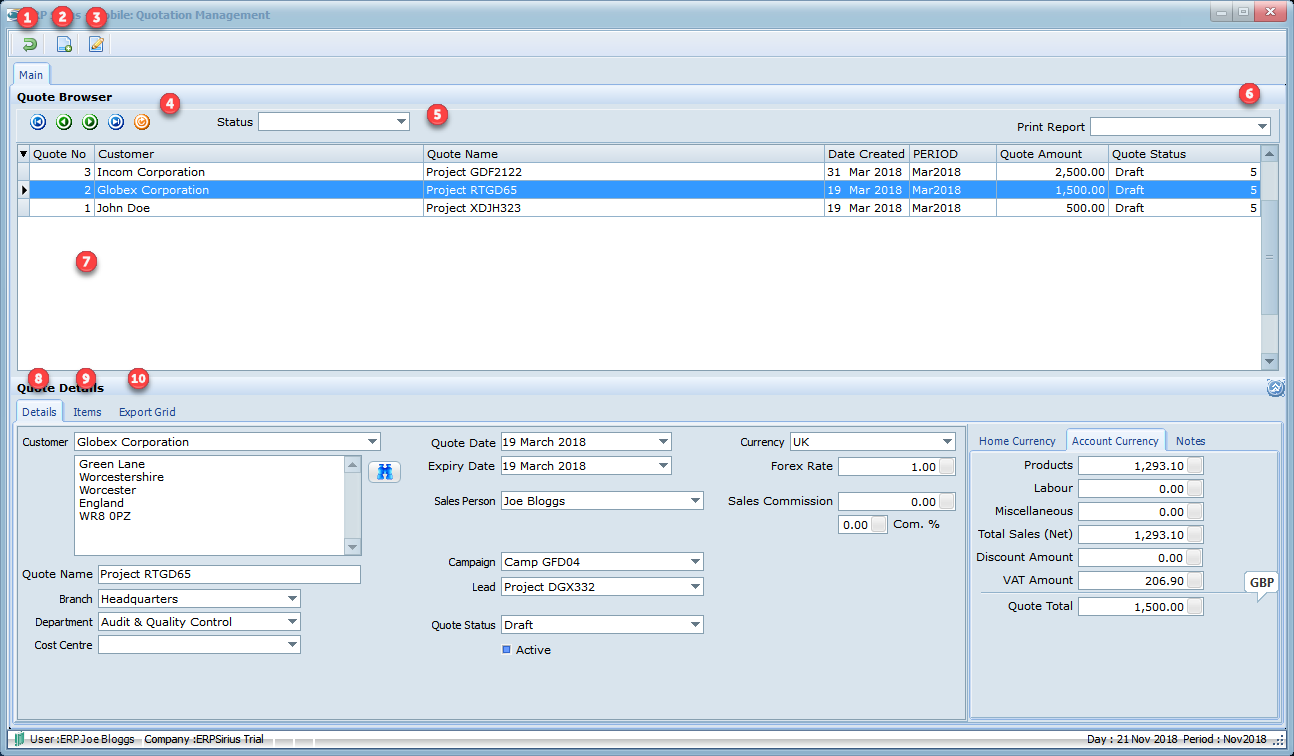Switch to the Details tab

tap(39, 411)
